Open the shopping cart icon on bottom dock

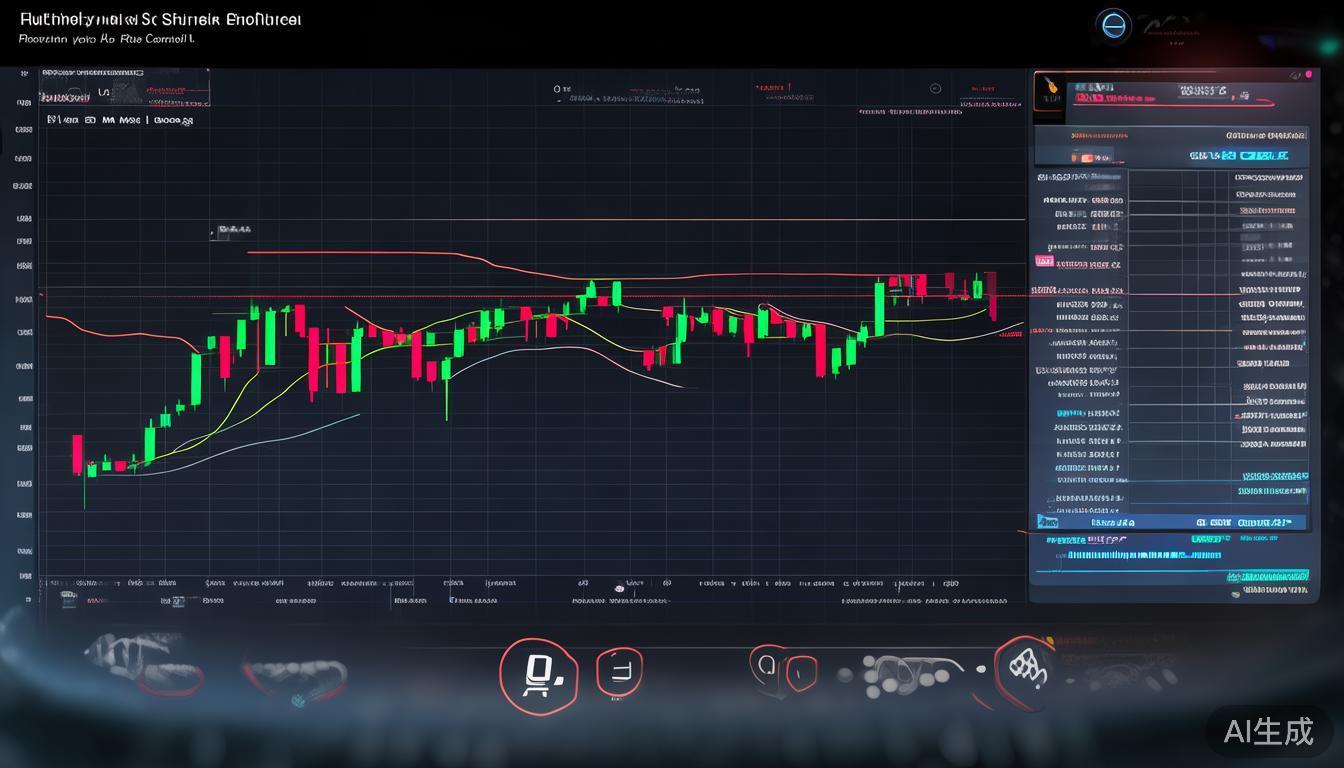538,673
